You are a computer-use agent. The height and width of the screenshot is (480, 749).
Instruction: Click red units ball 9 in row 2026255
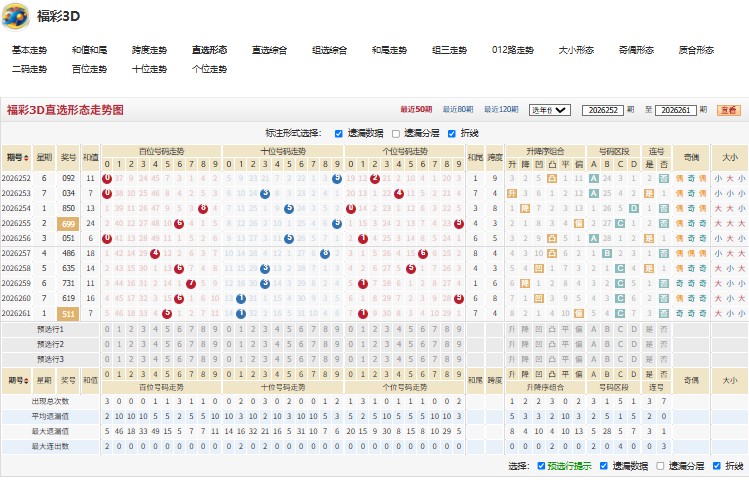459,224
